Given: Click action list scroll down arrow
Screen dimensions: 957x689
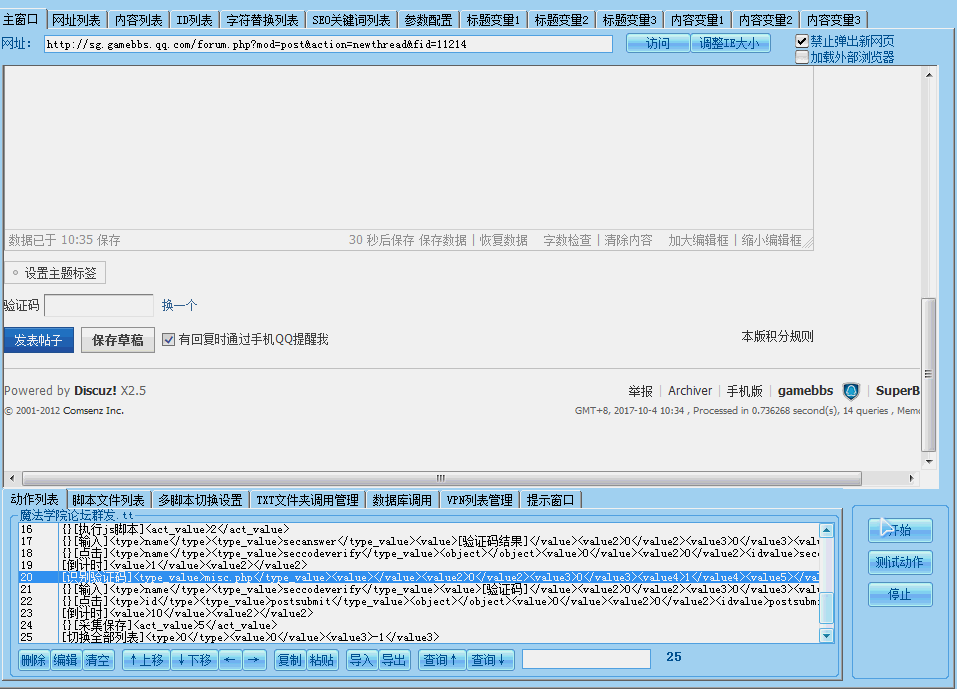Looking at the screenshot, I should tap(826, 636).
